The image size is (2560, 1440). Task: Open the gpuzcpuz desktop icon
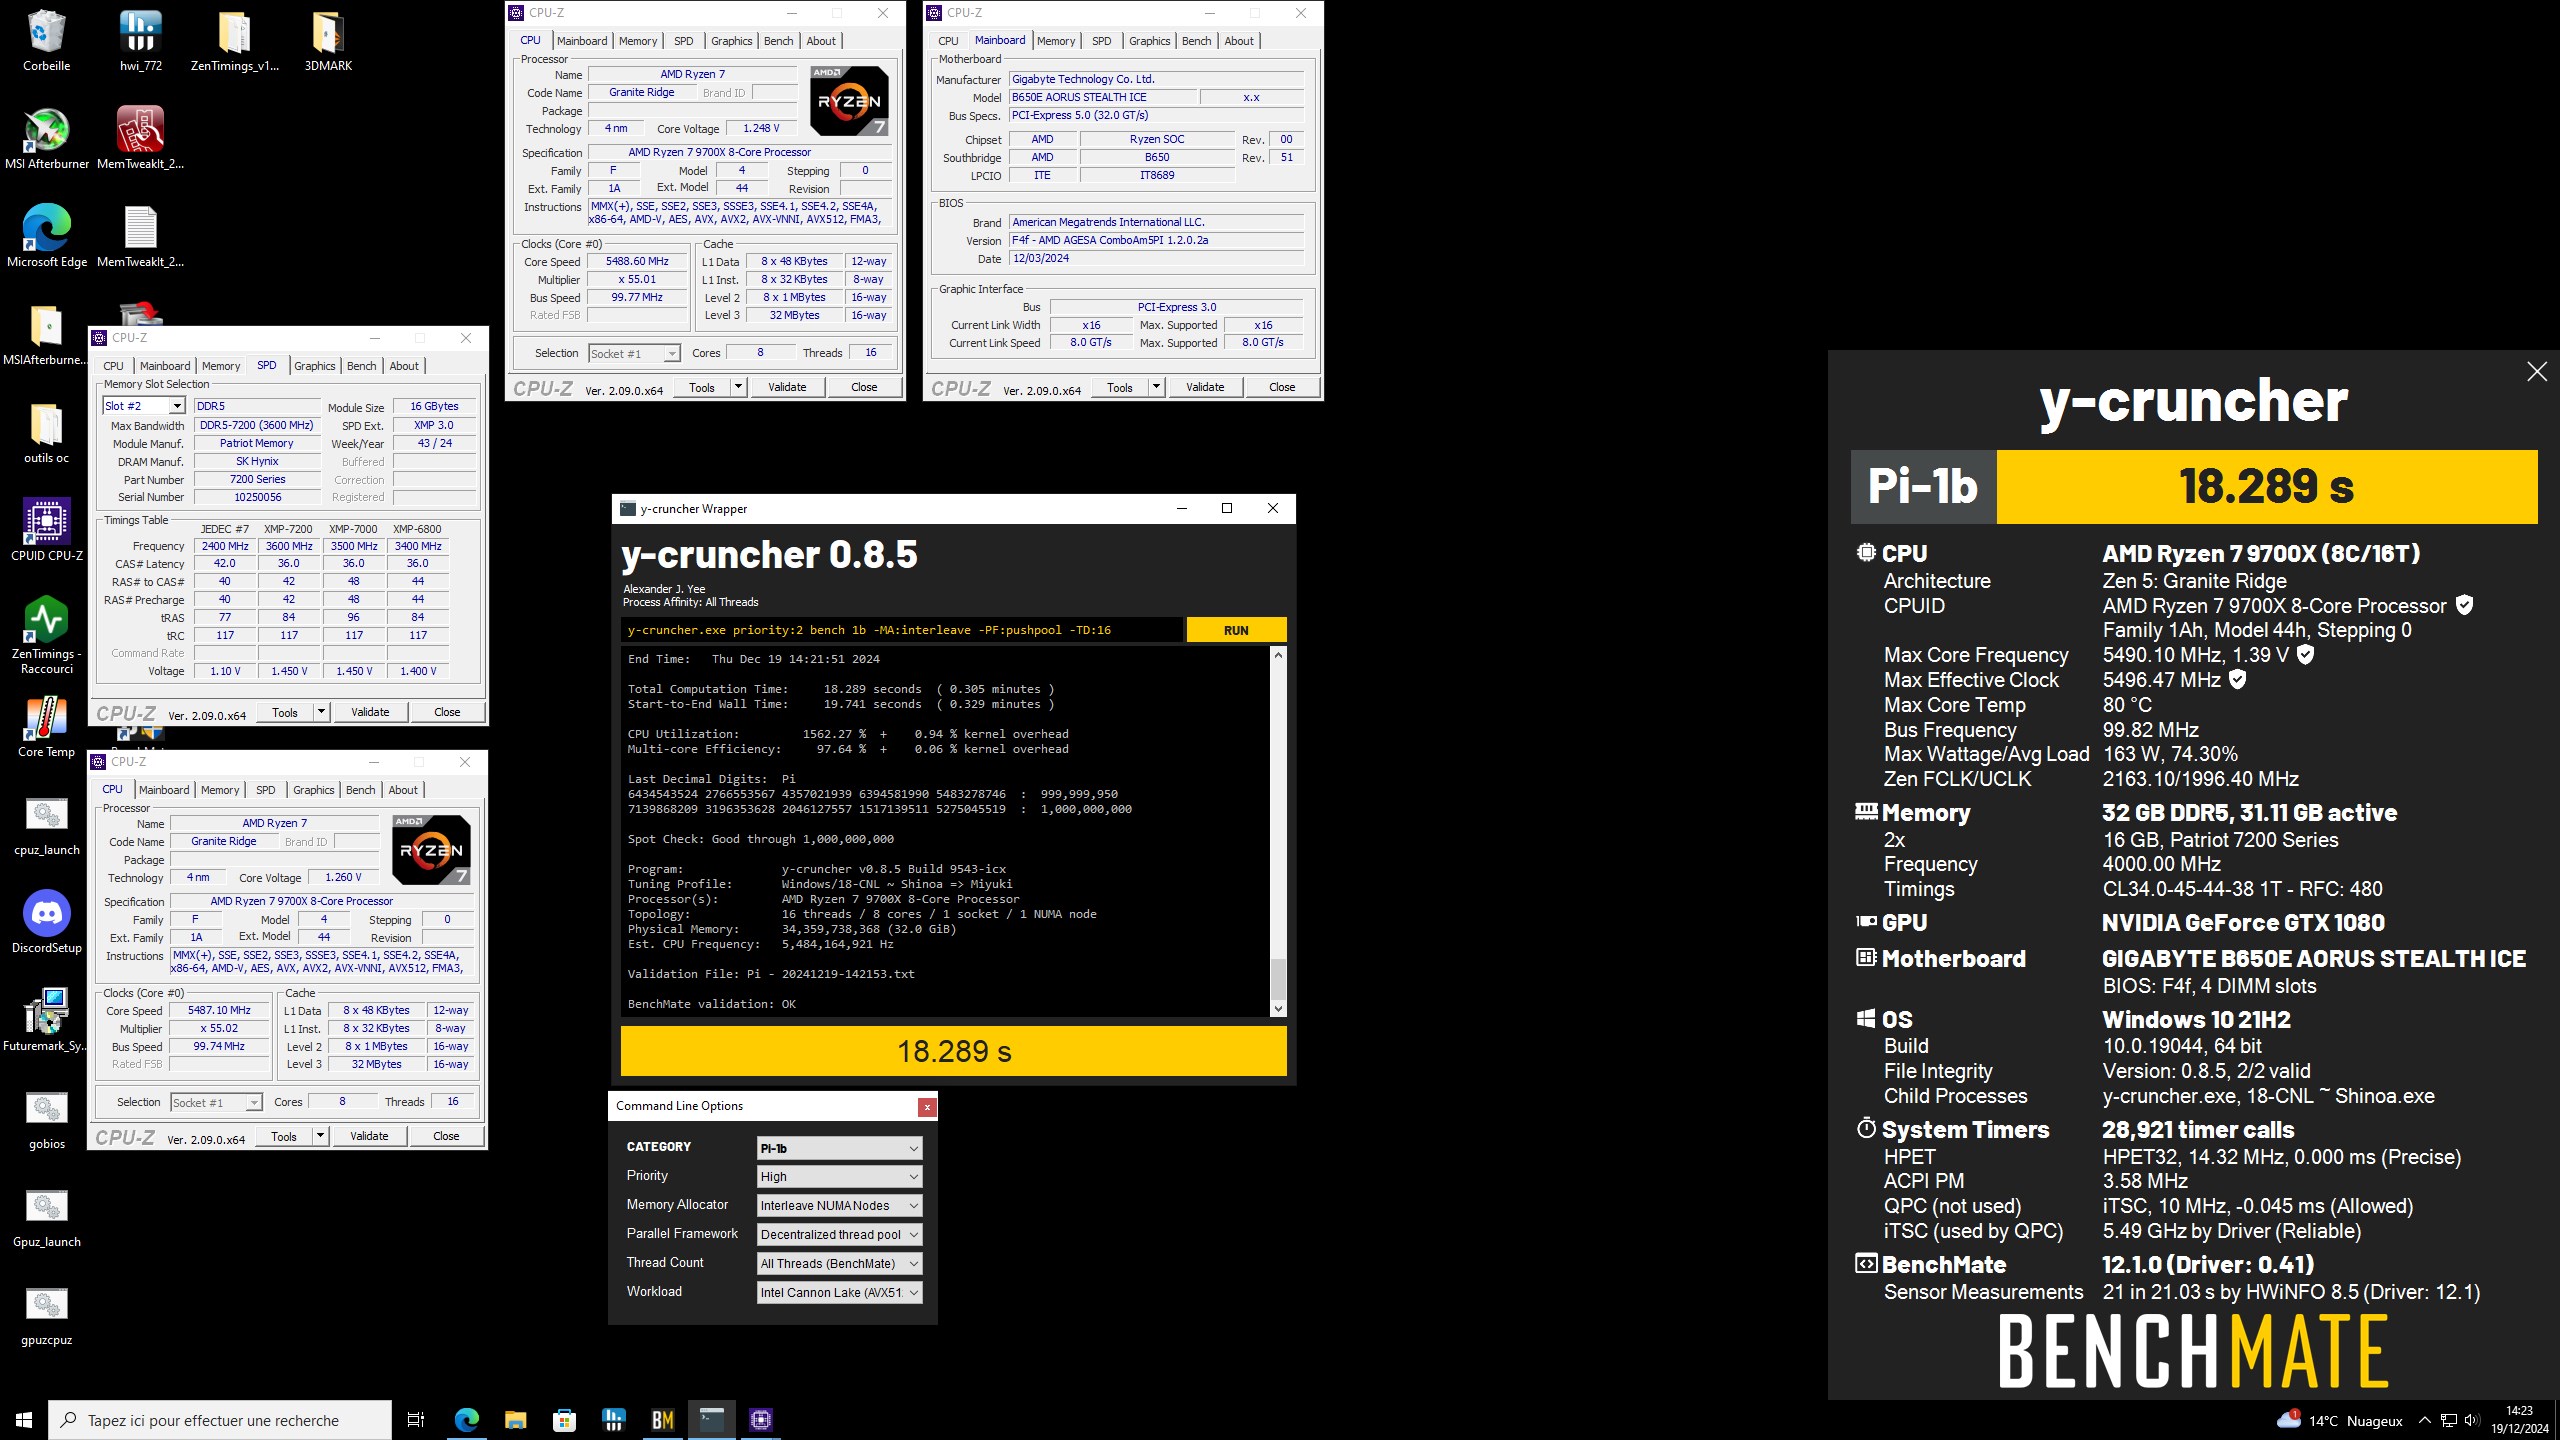(46, 1314)
